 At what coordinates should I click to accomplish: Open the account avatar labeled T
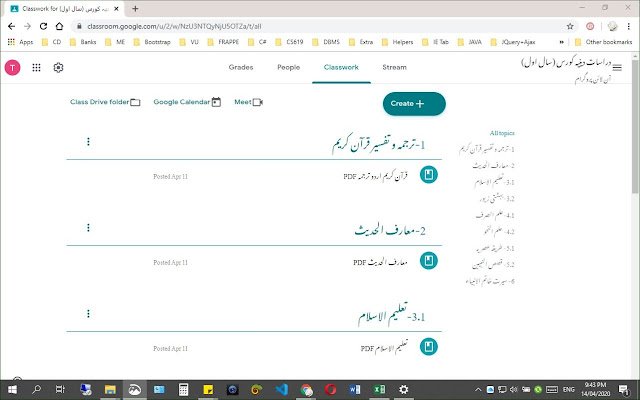coord(12,67)
